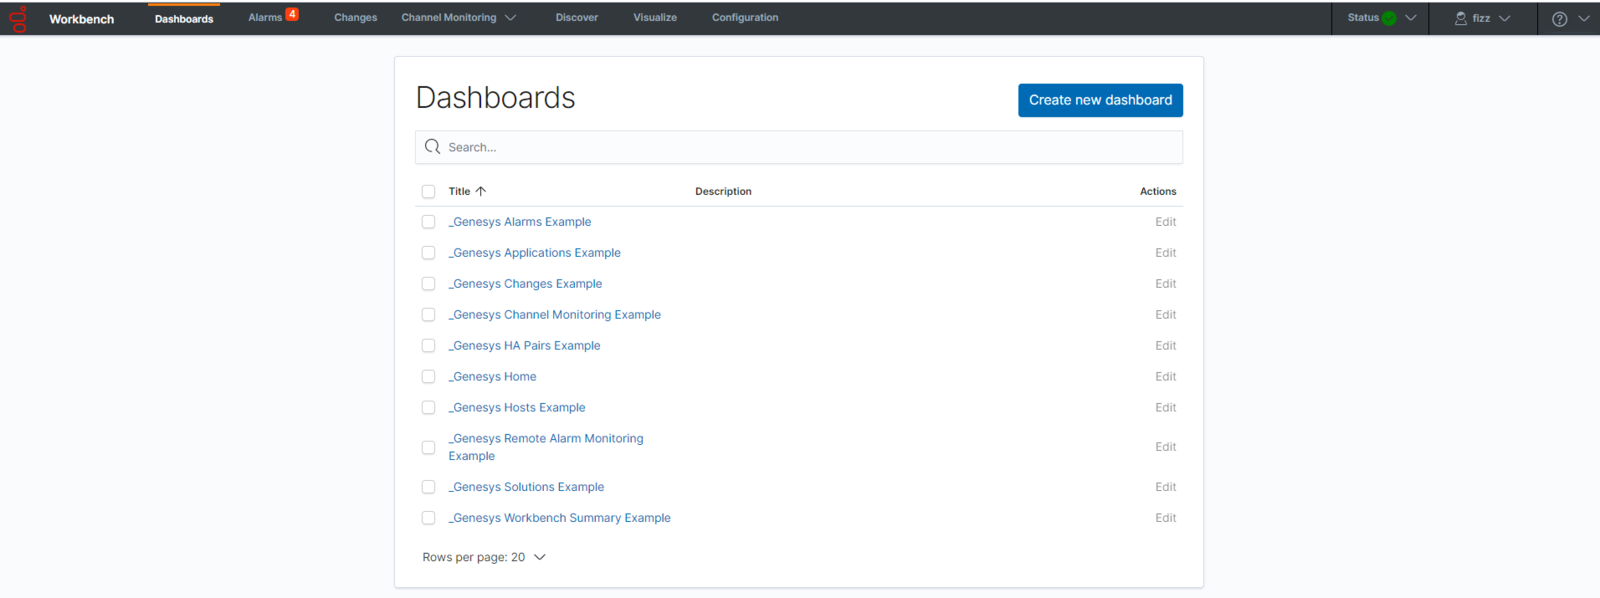Check the _Genesys Remote Alarm Monitoring row
This screenshot has height=598, width=1600.
[428, 448]
